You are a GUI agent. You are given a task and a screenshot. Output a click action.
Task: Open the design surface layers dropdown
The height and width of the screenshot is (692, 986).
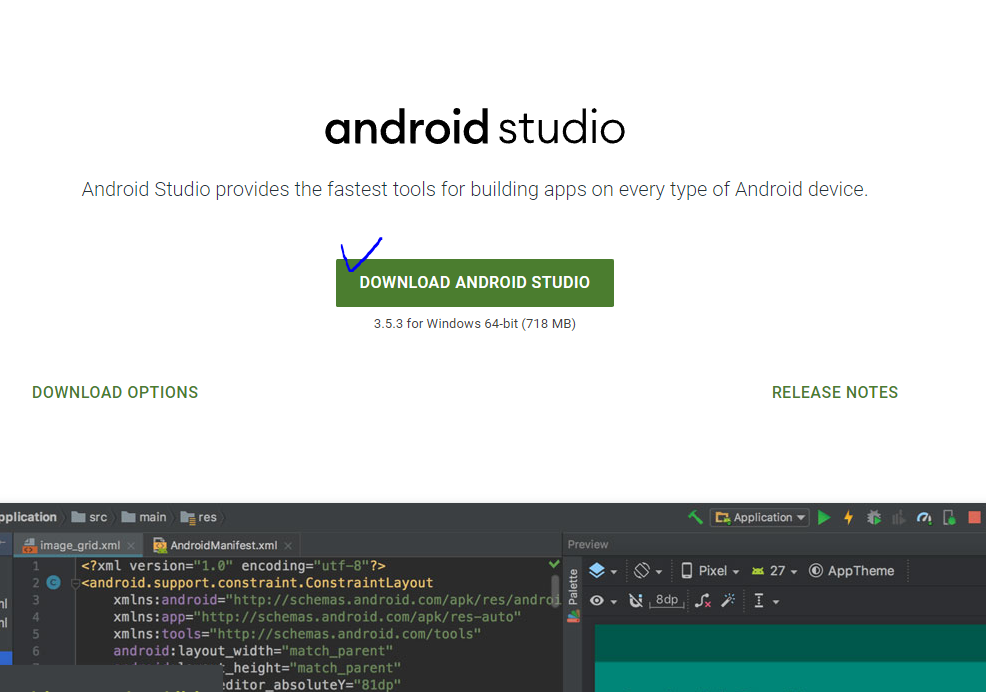[602, 571]
